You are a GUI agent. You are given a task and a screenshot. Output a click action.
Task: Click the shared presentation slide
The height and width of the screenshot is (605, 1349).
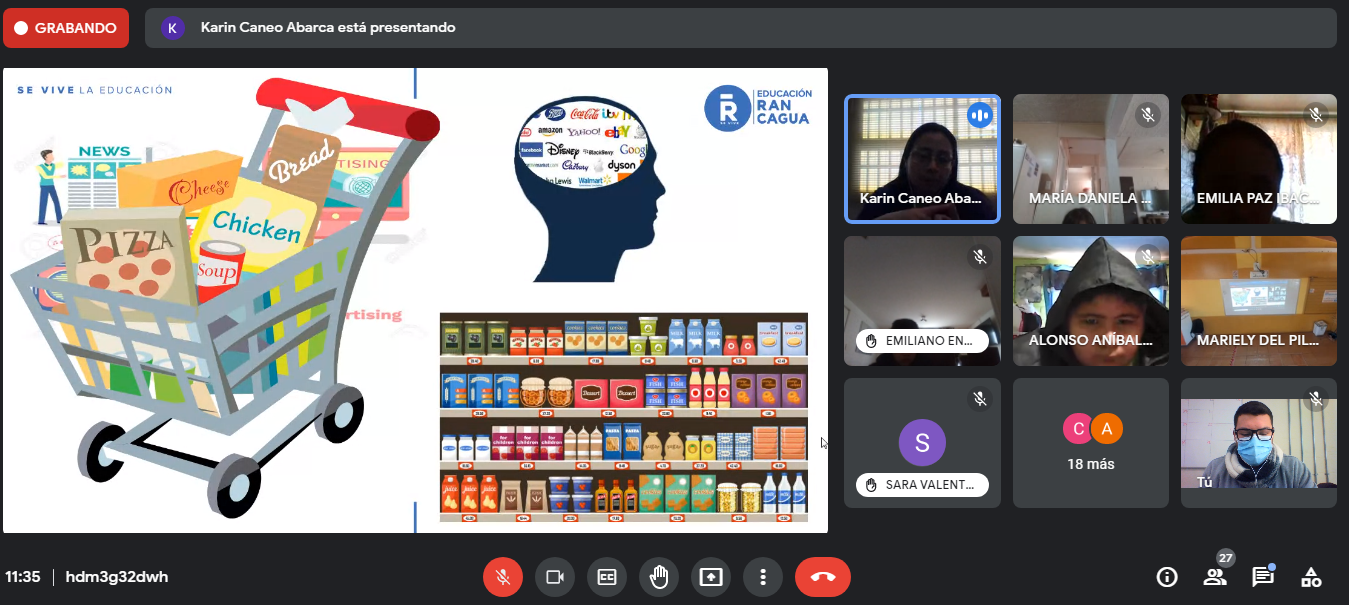click(415, 300)
